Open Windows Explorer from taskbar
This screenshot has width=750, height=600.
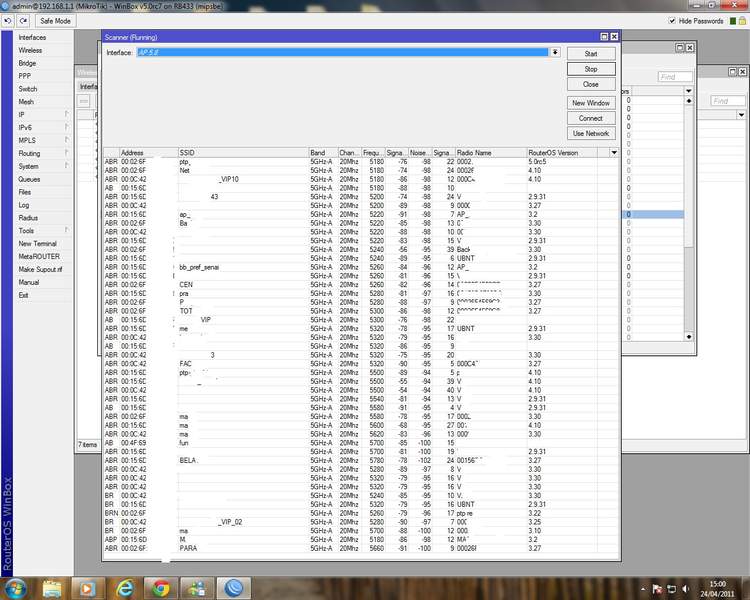click(x=52, y=588)
